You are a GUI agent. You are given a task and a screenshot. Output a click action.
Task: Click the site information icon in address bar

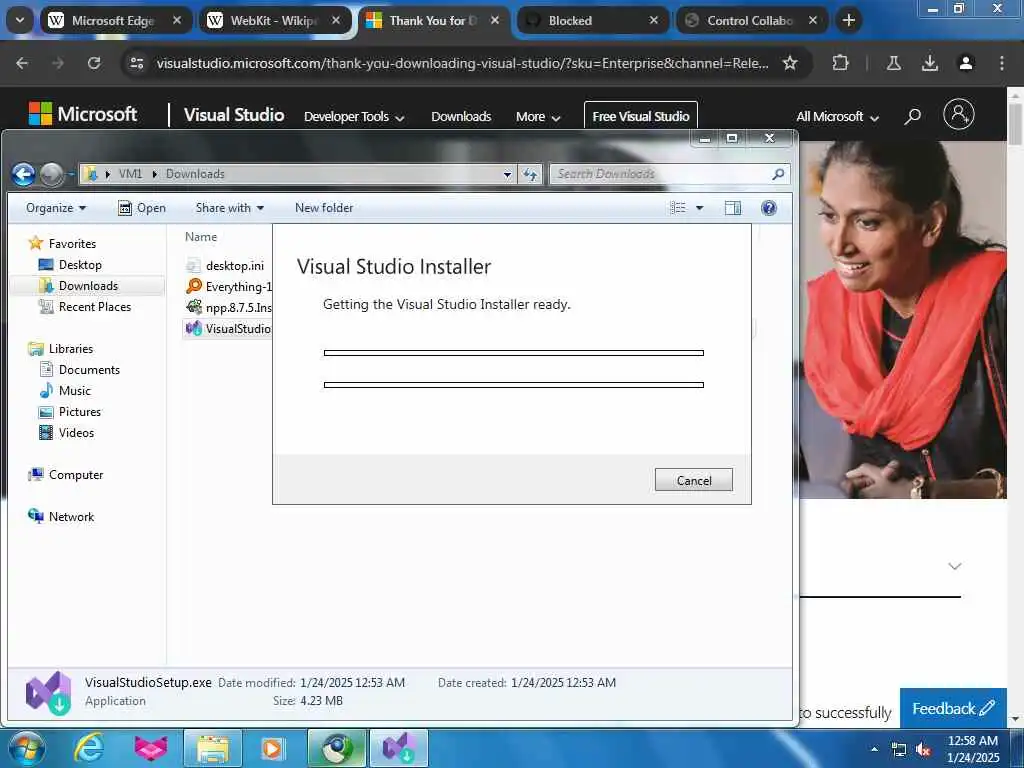(136, 63)
